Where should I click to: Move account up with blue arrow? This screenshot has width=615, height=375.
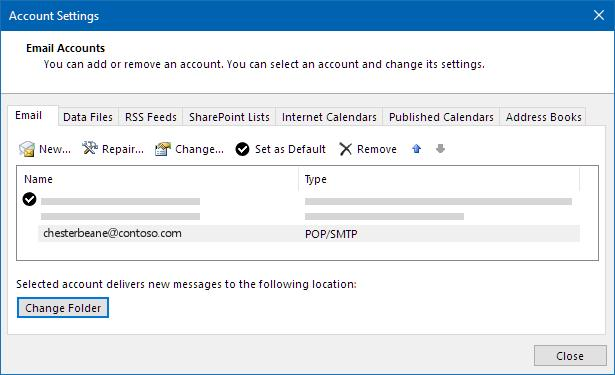[x=417, y=149]
